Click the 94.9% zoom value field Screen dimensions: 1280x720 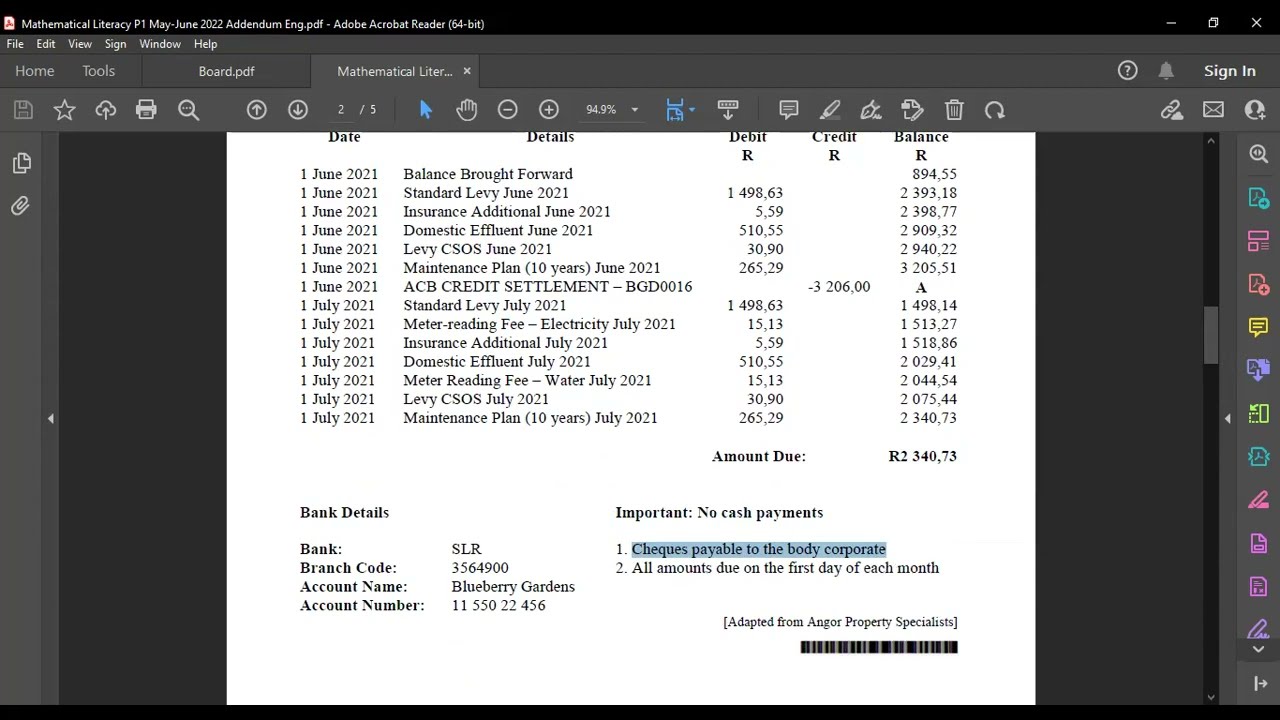click(x=601, y=110)
